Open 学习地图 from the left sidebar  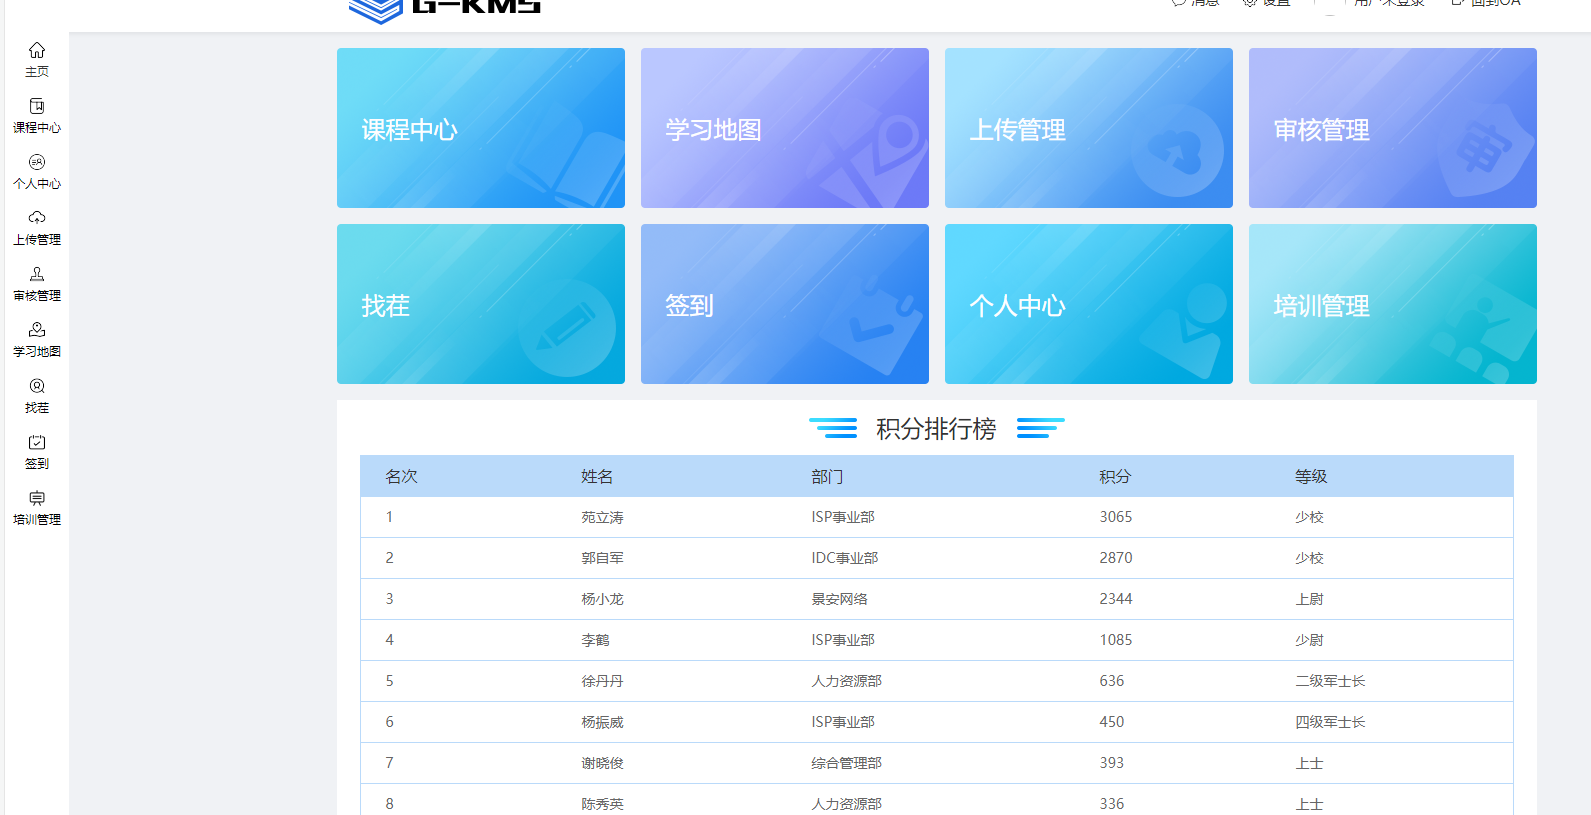tap(37, 339)
